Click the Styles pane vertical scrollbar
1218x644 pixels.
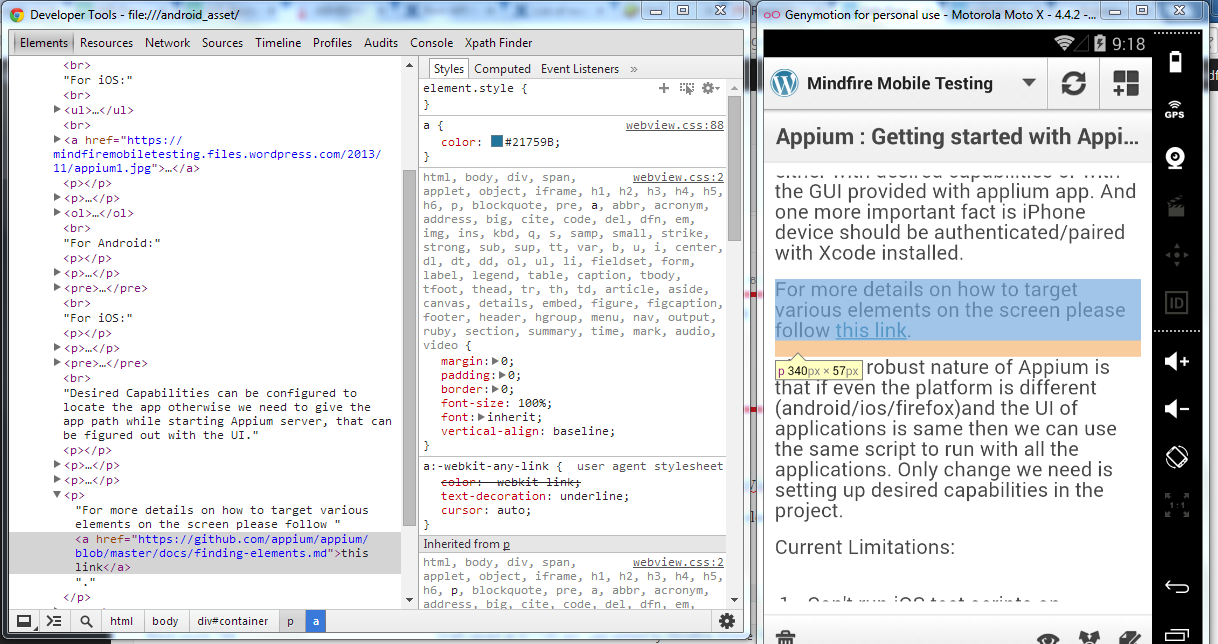pyautogui.click(x=734, y=170)
